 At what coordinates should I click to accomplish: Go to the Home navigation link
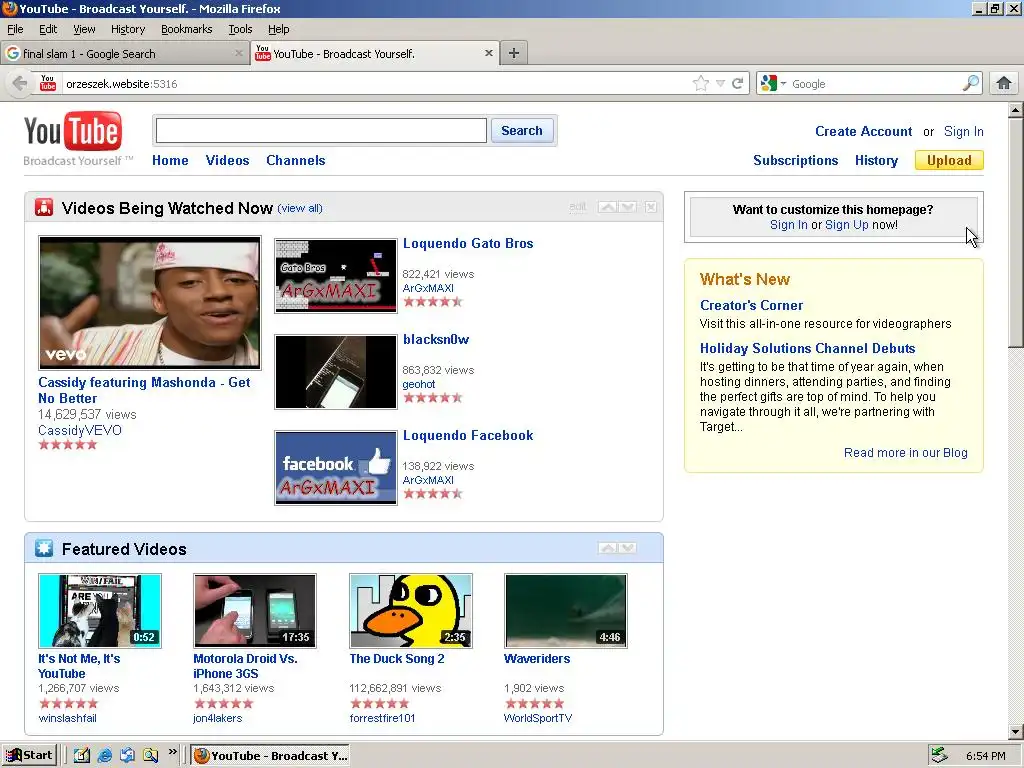[170, 161]
